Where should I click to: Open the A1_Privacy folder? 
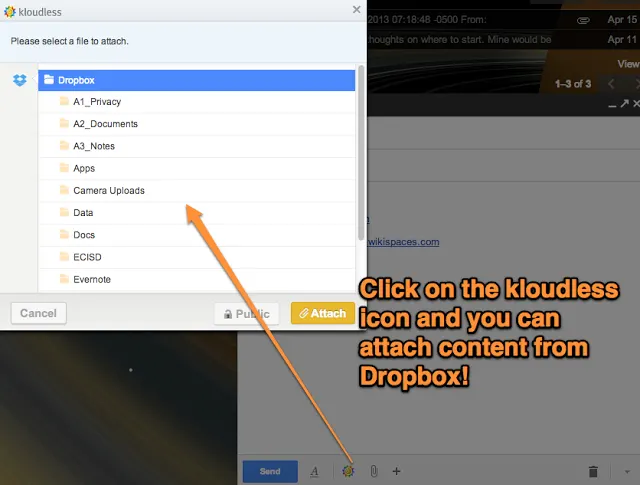196,102
